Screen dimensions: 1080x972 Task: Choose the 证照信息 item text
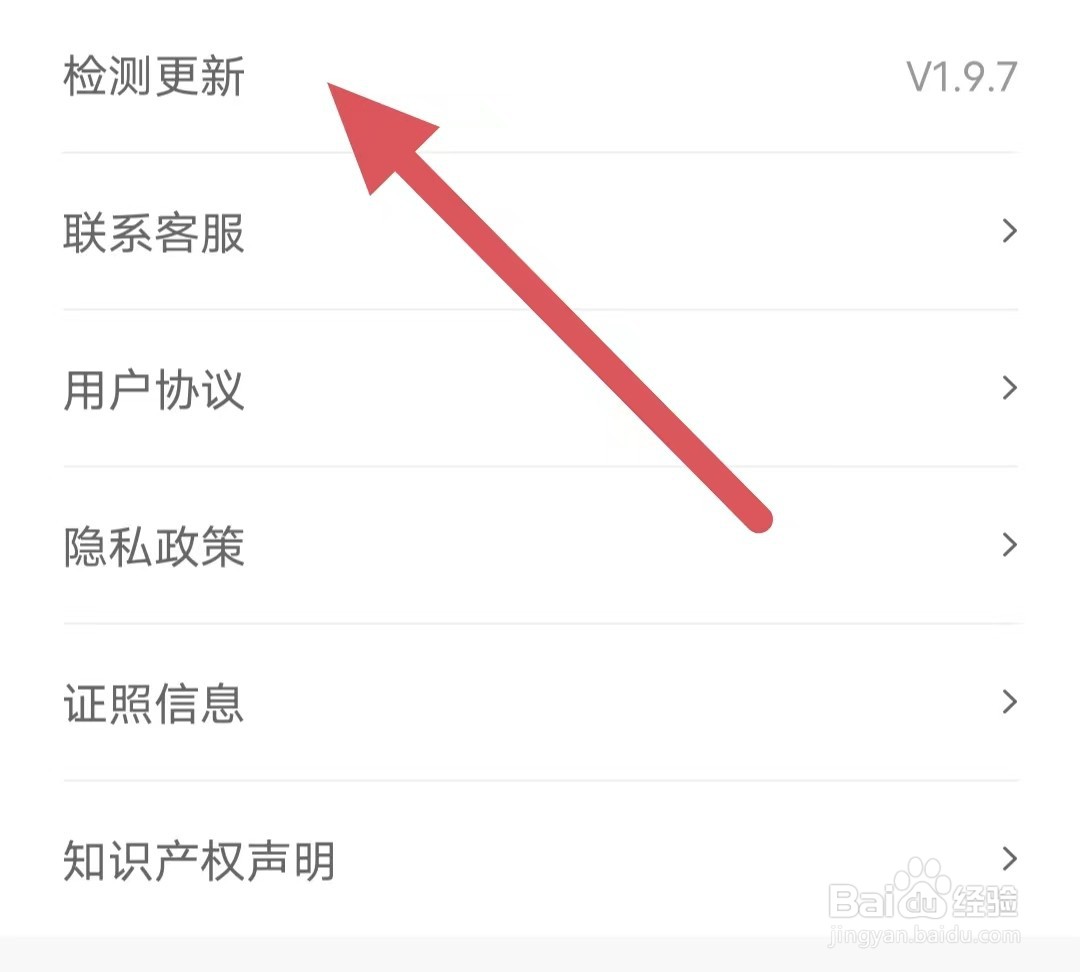tap(154, 703)
